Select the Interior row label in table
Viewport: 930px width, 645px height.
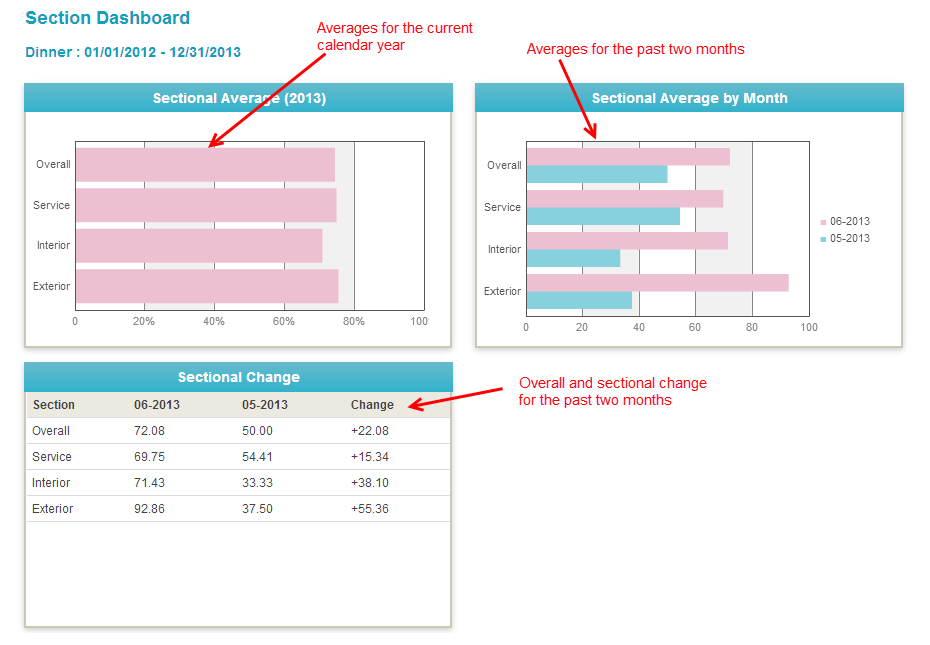(51, 483)
